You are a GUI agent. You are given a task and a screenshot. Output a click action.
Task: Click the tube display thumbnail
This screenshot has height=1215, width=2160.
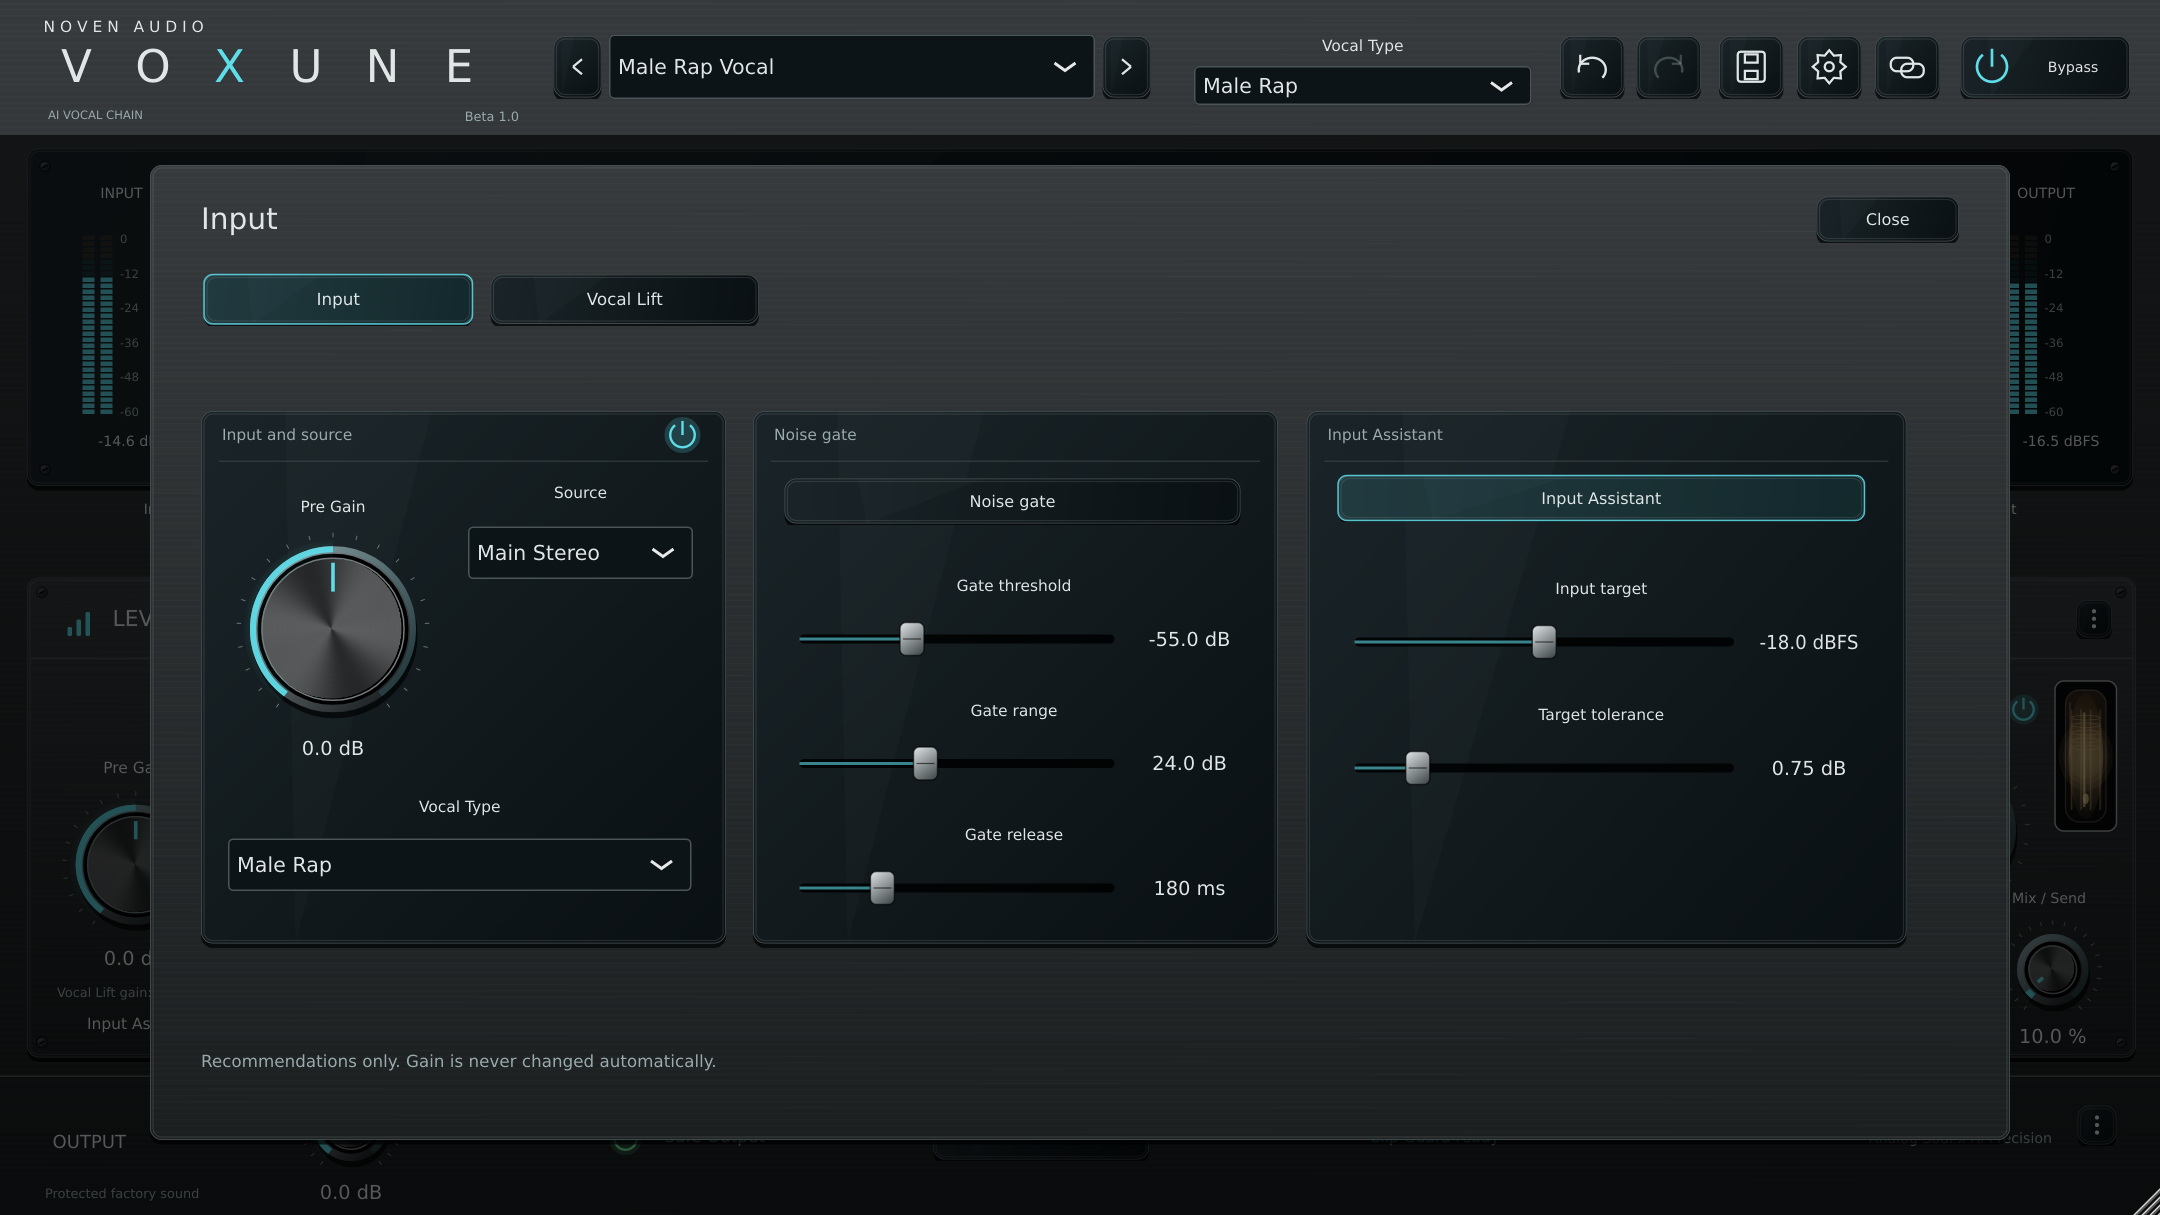click(2085, 756)
